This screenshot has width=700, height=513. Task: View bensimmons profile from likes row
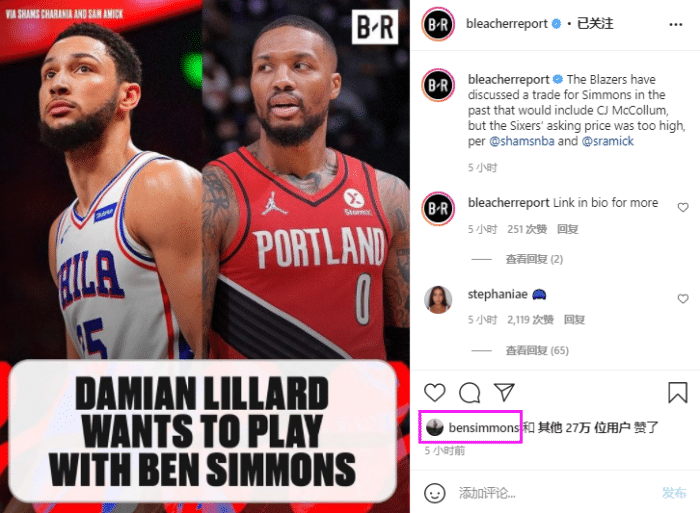[x=483, y=428]
